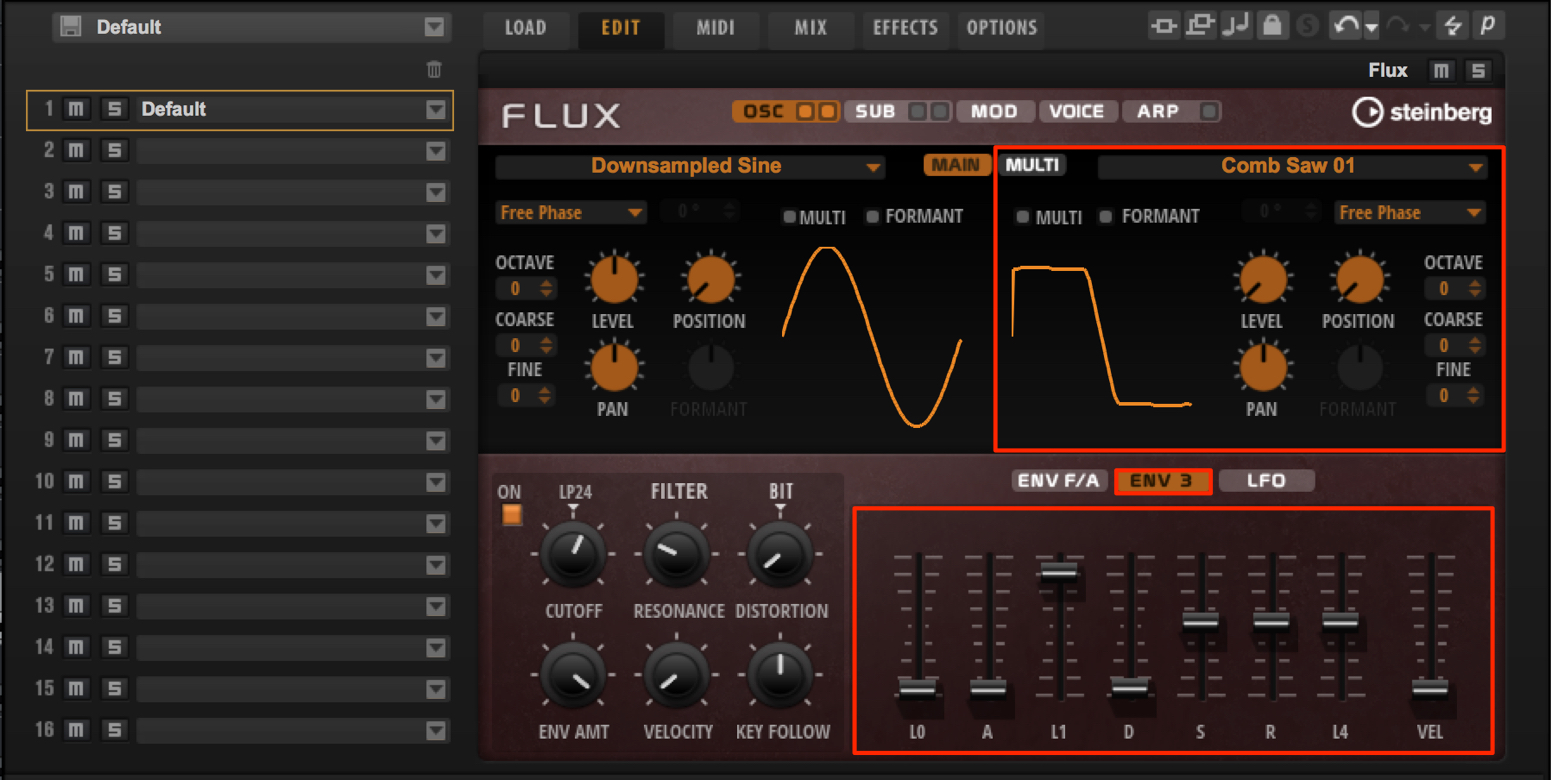The height and width of the screenshot is (780, 1552).
Task: Click the double-note icon in top toolbar
Action: (x=1235, y=26)
